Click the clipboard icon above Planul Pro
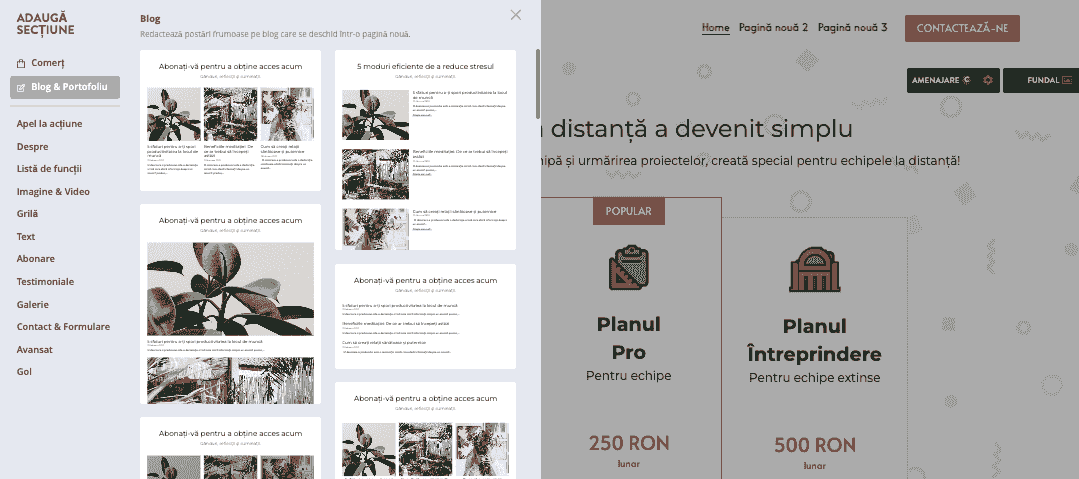Image resolution: width=1079 pixels, height=479 pixels. [x=628, y=267]
